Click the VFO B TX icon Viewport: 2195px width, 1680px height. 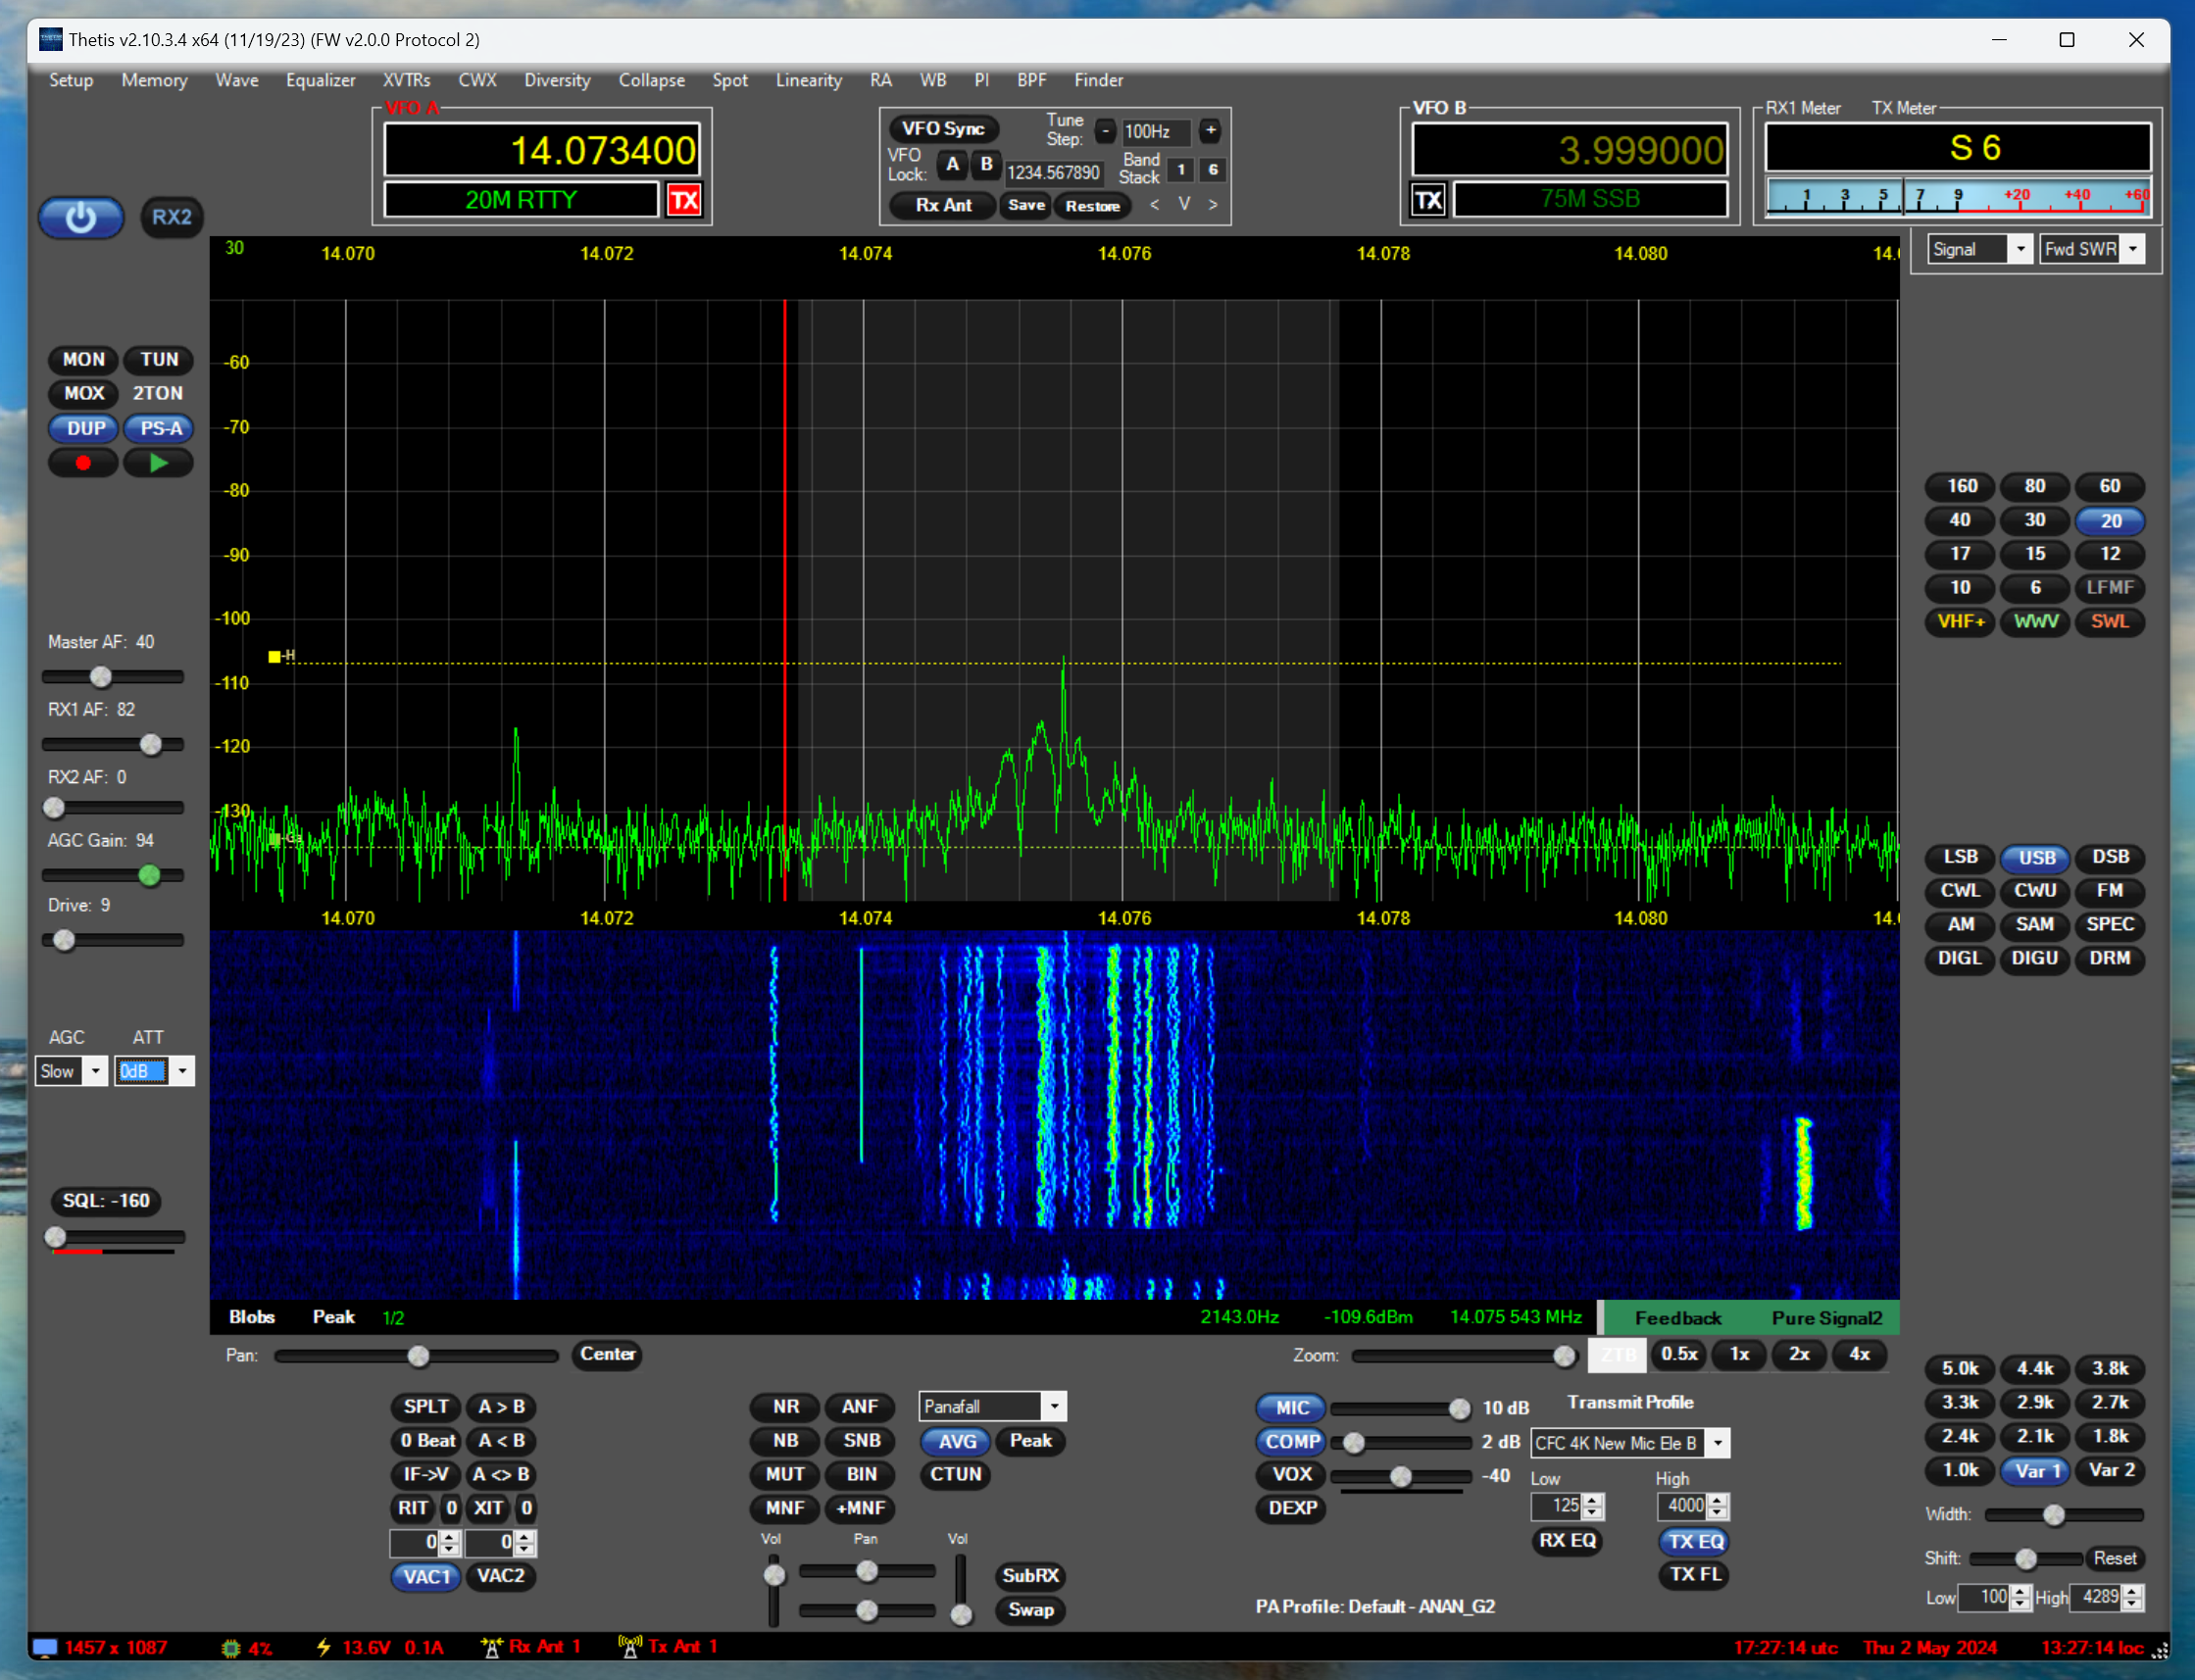[x=1427, y=200]
